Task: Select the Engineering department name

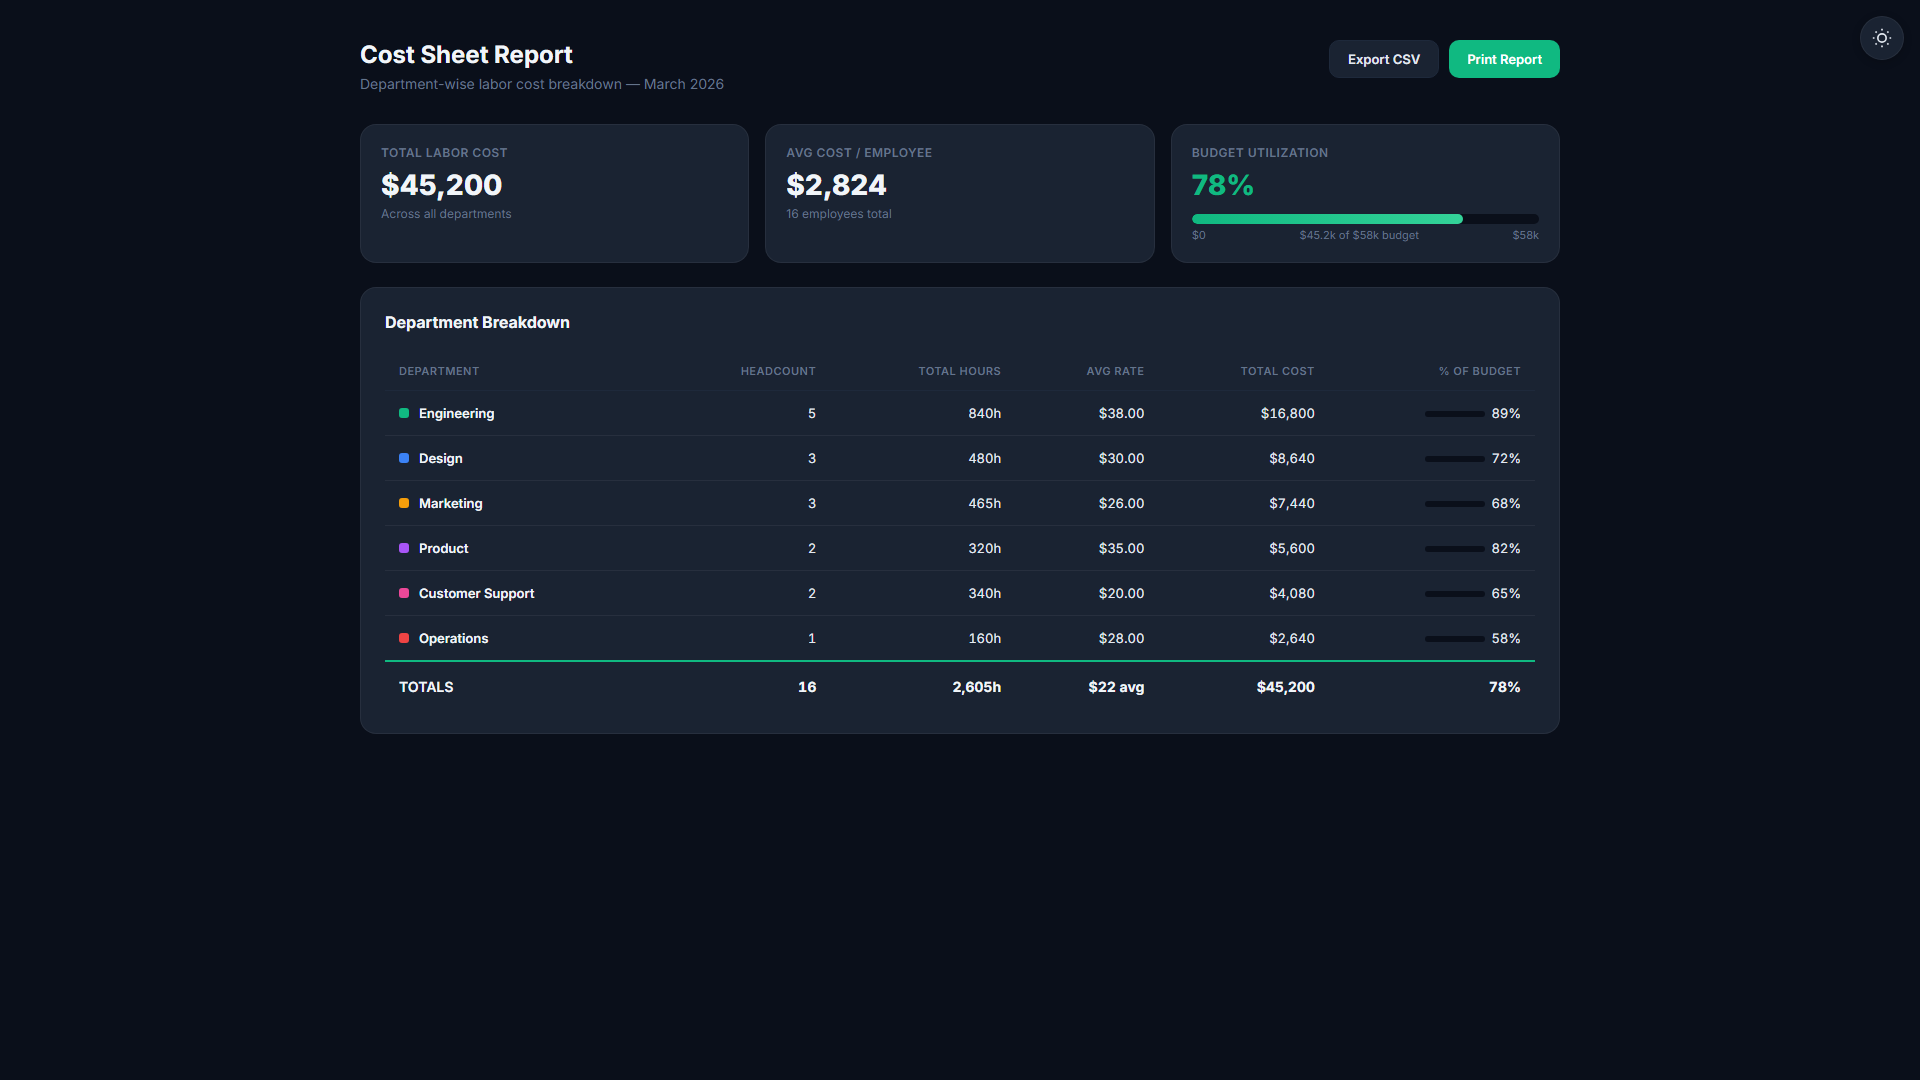Action: coord(456,413)
